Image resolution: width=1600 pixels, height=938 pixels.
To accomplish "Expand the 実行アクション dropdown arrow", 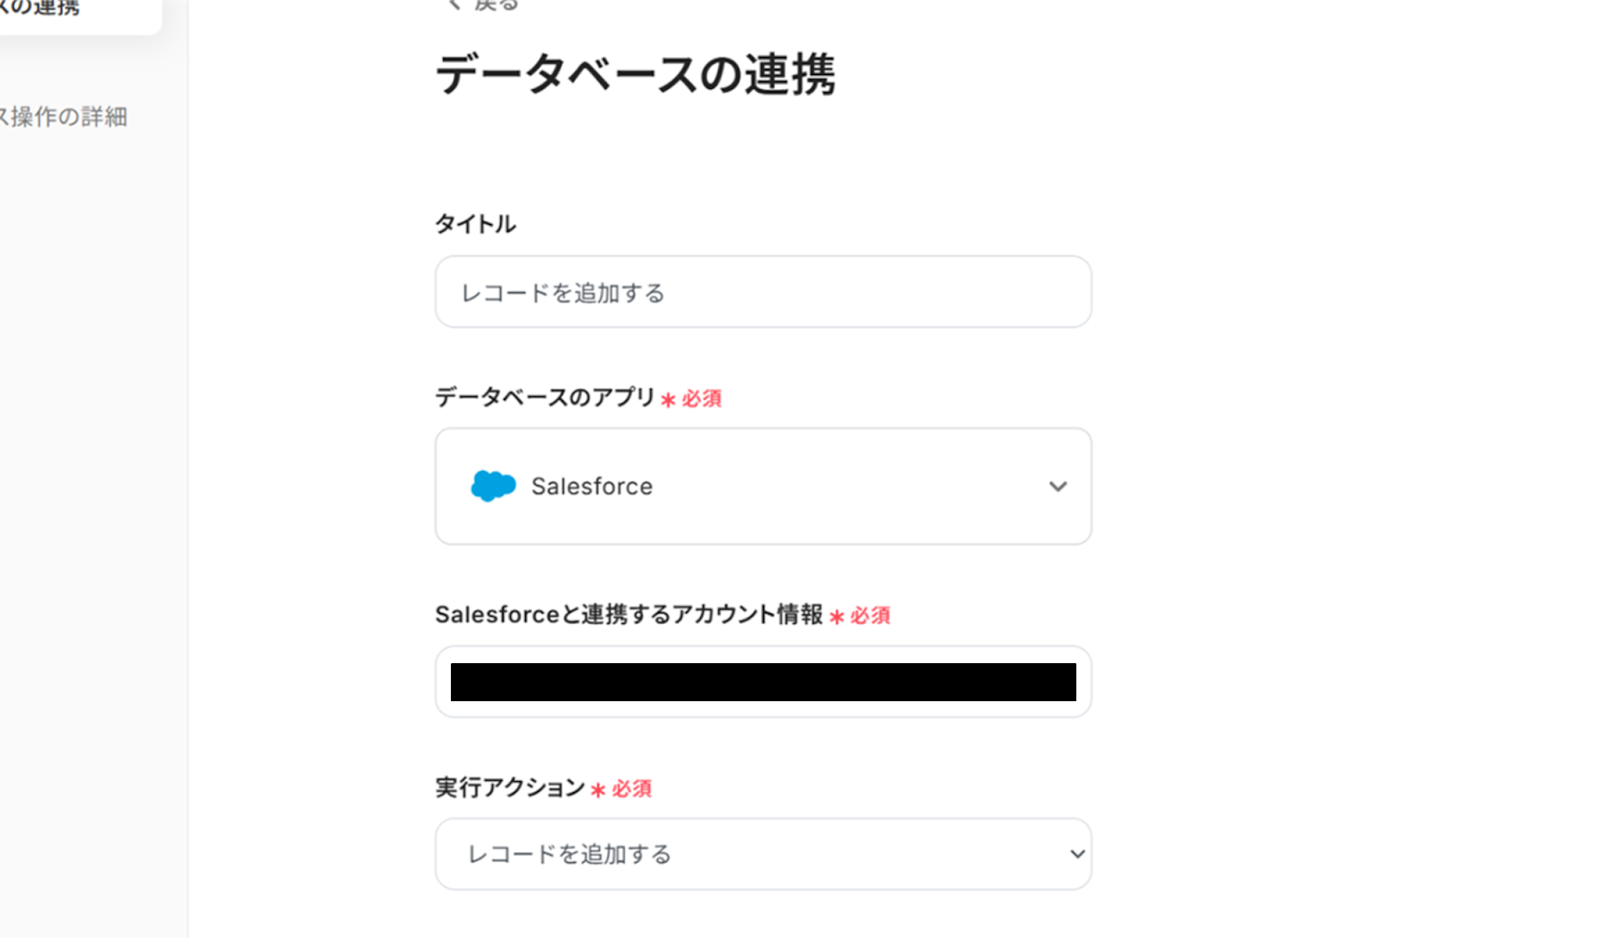I will tap(1076, 854).
